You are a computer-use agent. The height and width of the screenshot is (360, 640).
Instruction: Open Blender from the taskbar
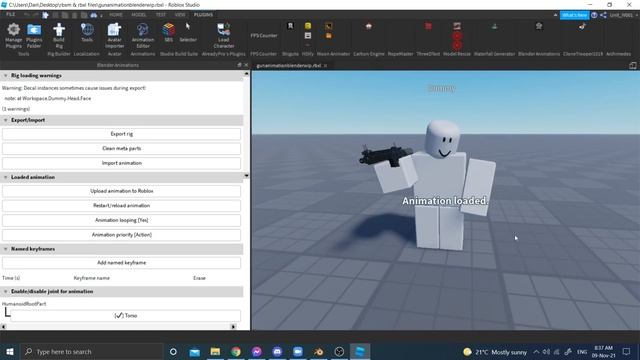[318, 351]
